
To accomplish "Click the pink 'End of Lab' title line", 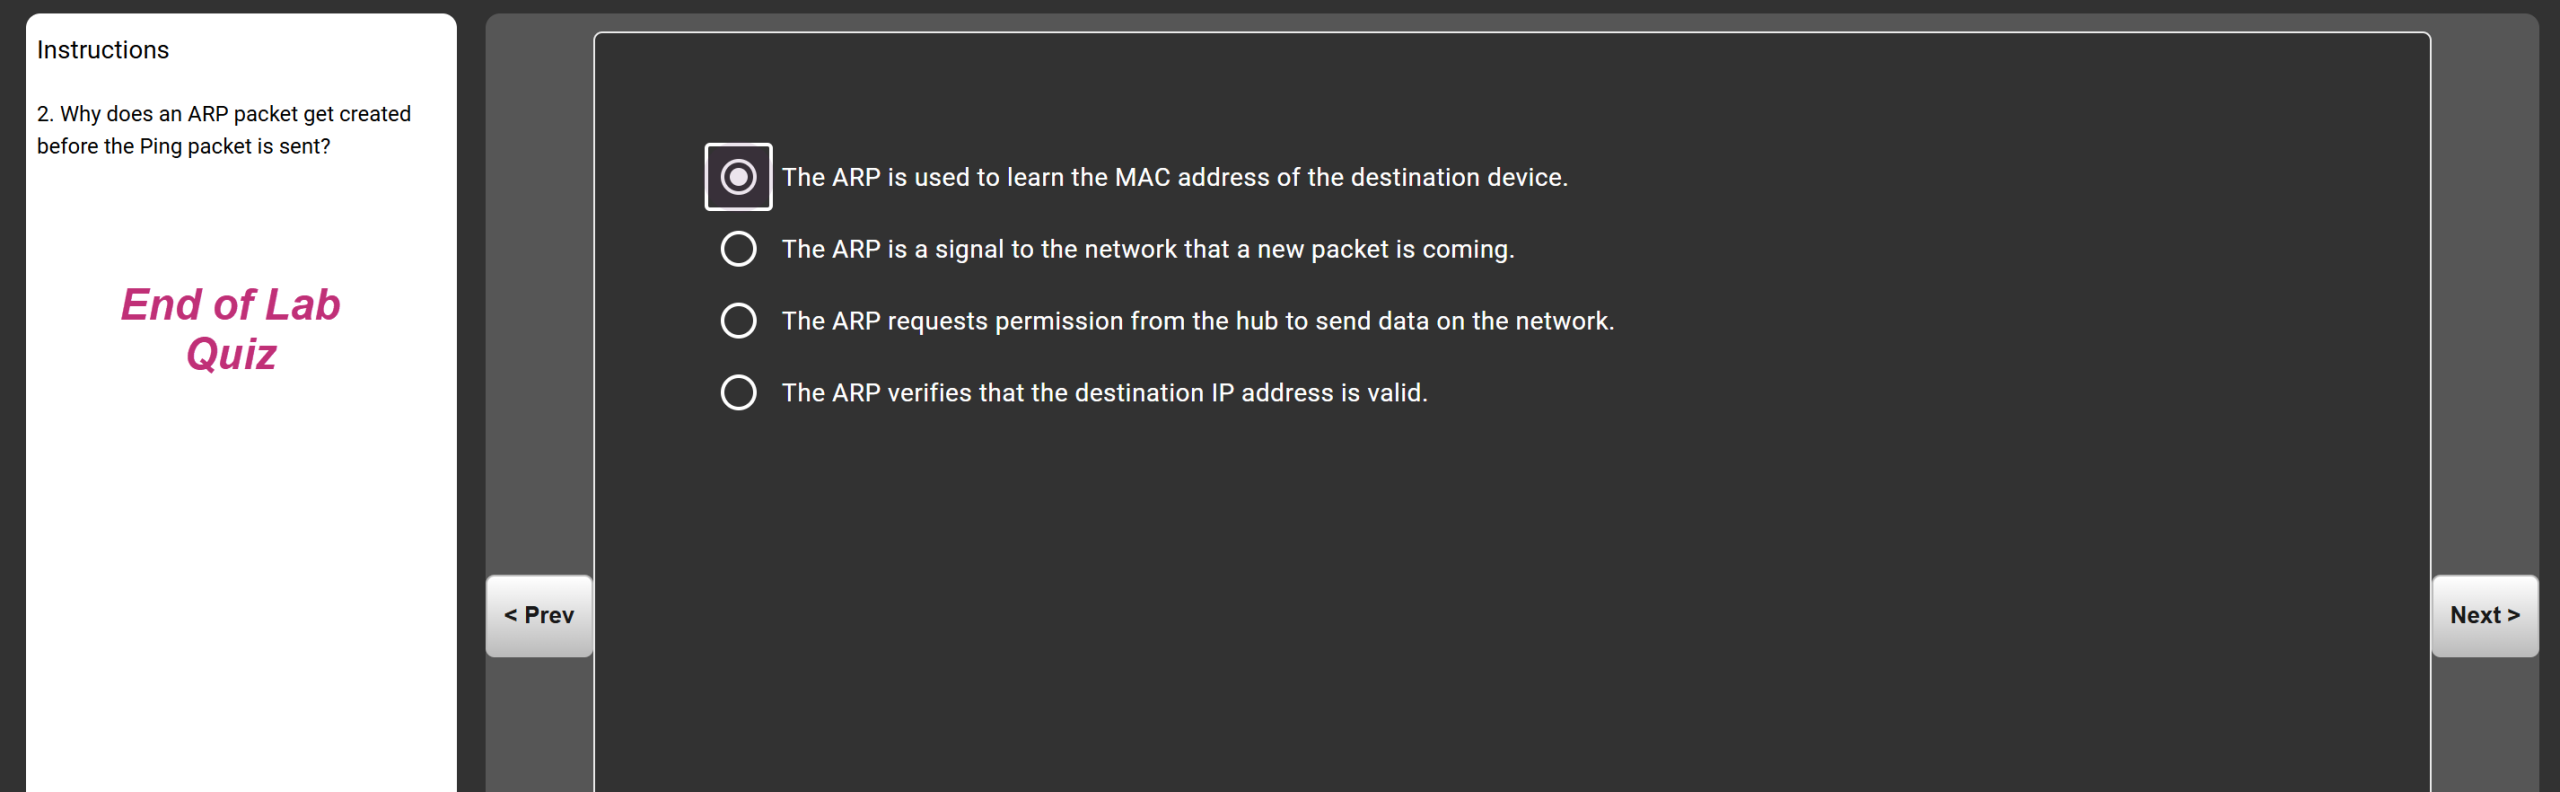I will click(231, 305).
